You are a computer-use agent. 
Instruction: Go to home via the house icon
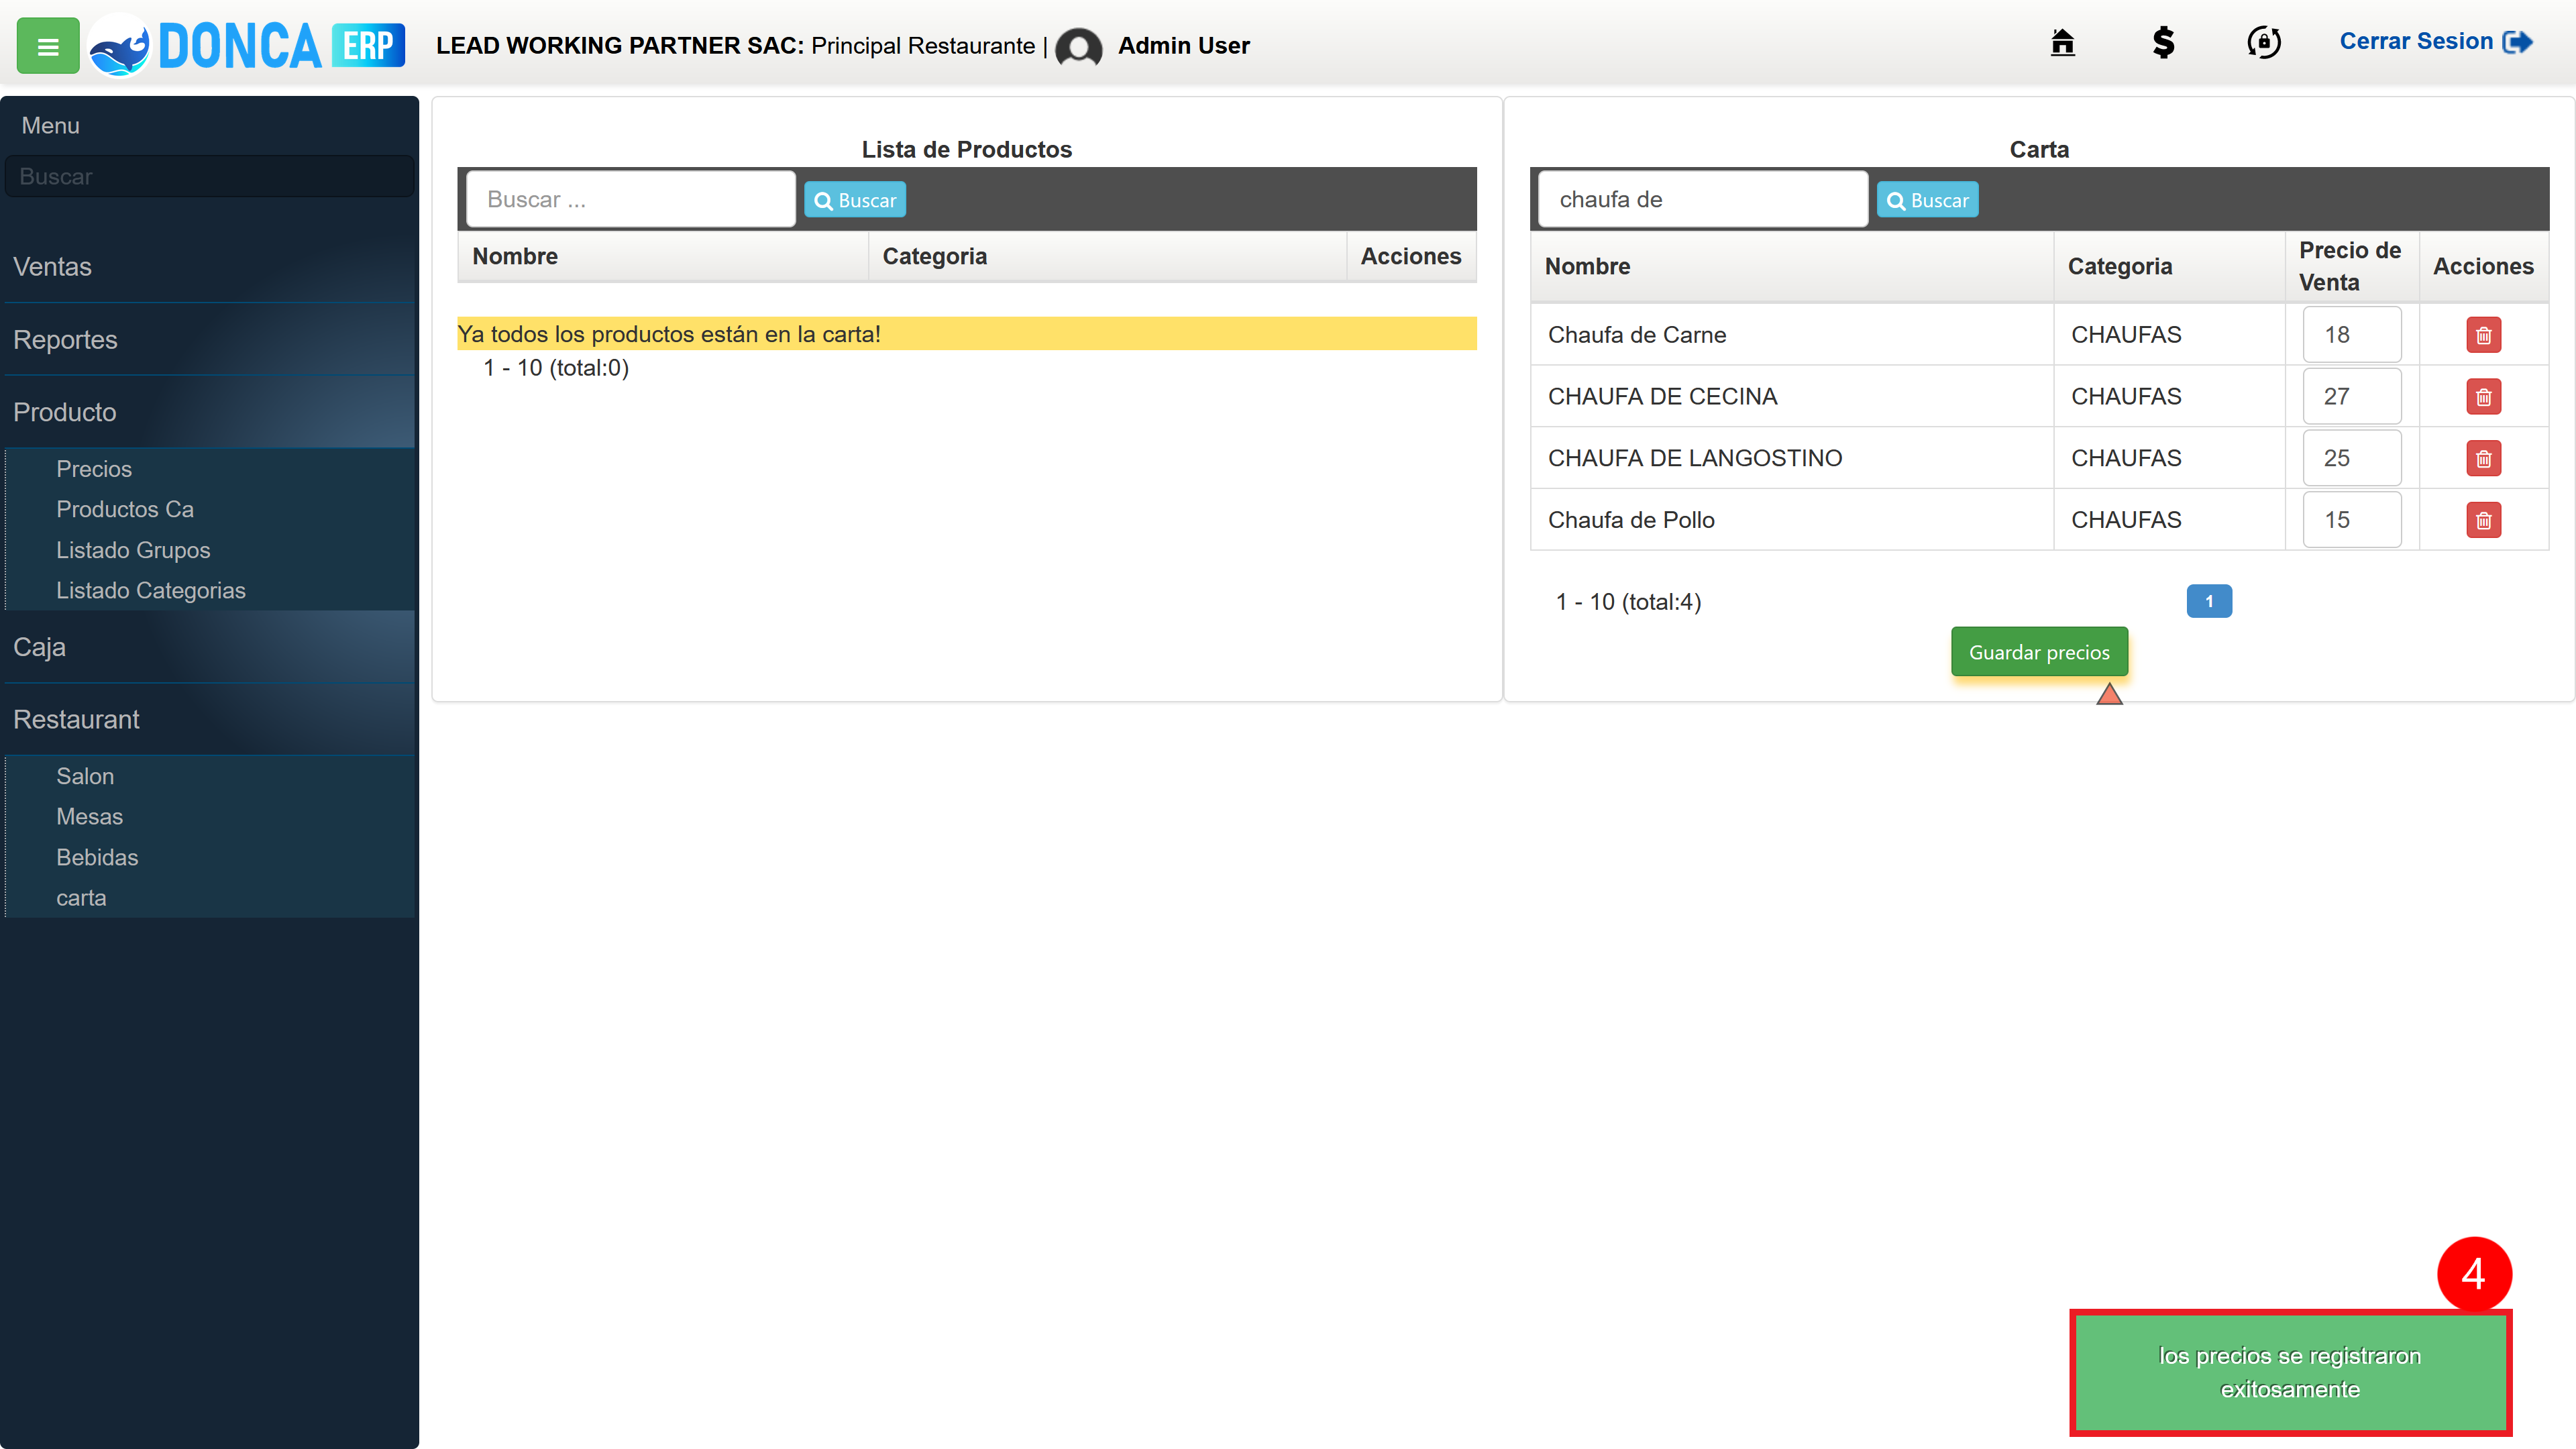(2062, 42)
